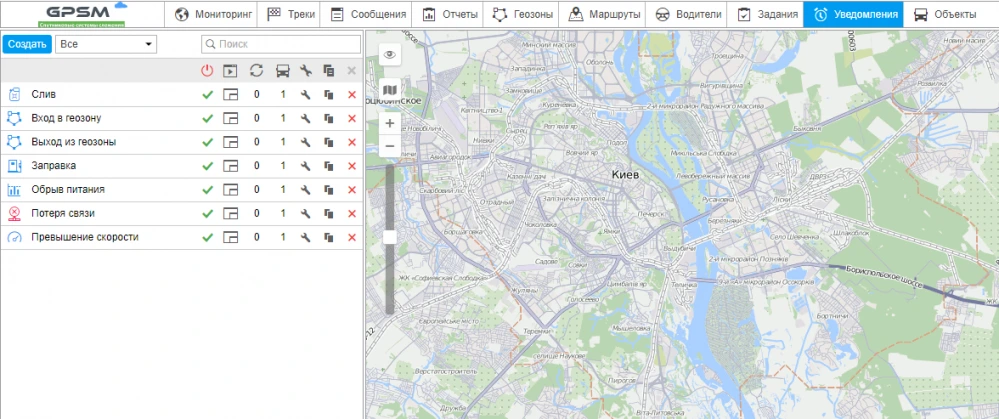1000x419 pixels.
Task: Disable the Выход из геозоны notification checkmark
Action: (x=208, y=142)
